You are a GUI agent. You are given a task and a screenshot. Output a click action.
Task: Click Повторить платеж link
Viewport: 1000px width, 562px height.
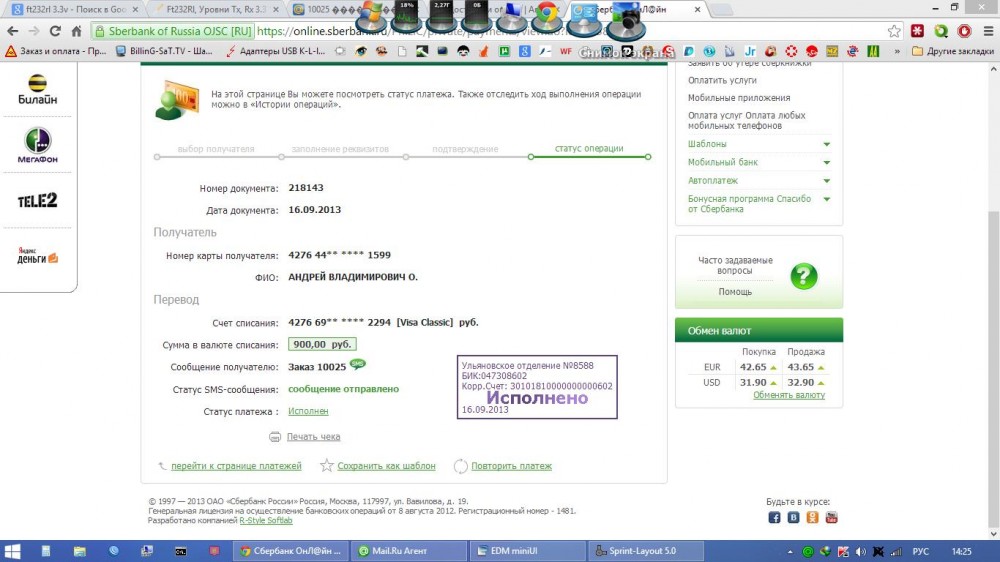[x=511, y=466]
